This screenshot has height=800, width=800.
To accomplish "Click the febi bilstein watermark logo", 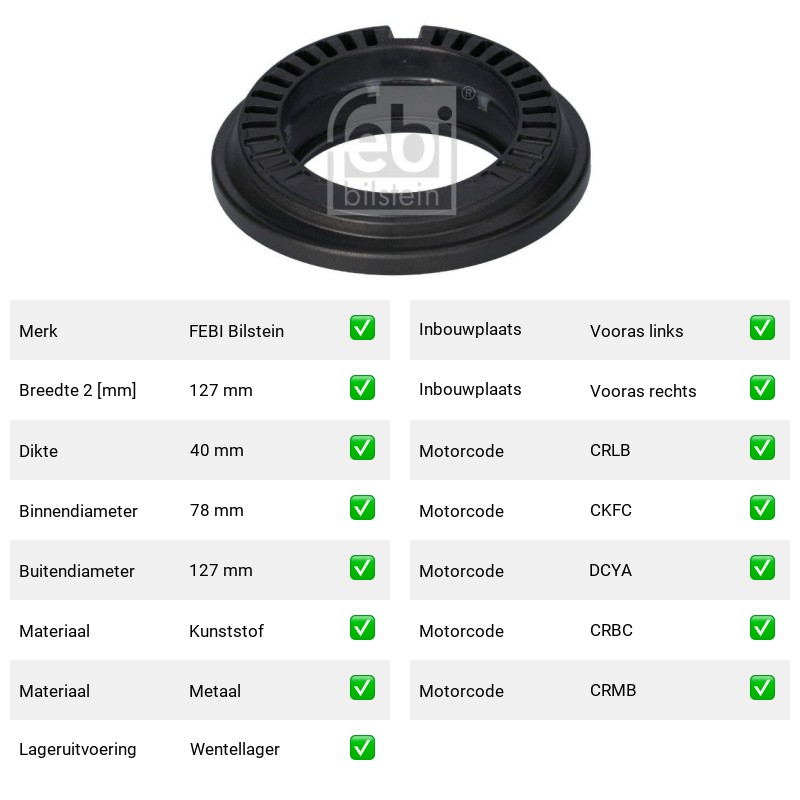I will [x=393, y=151].
